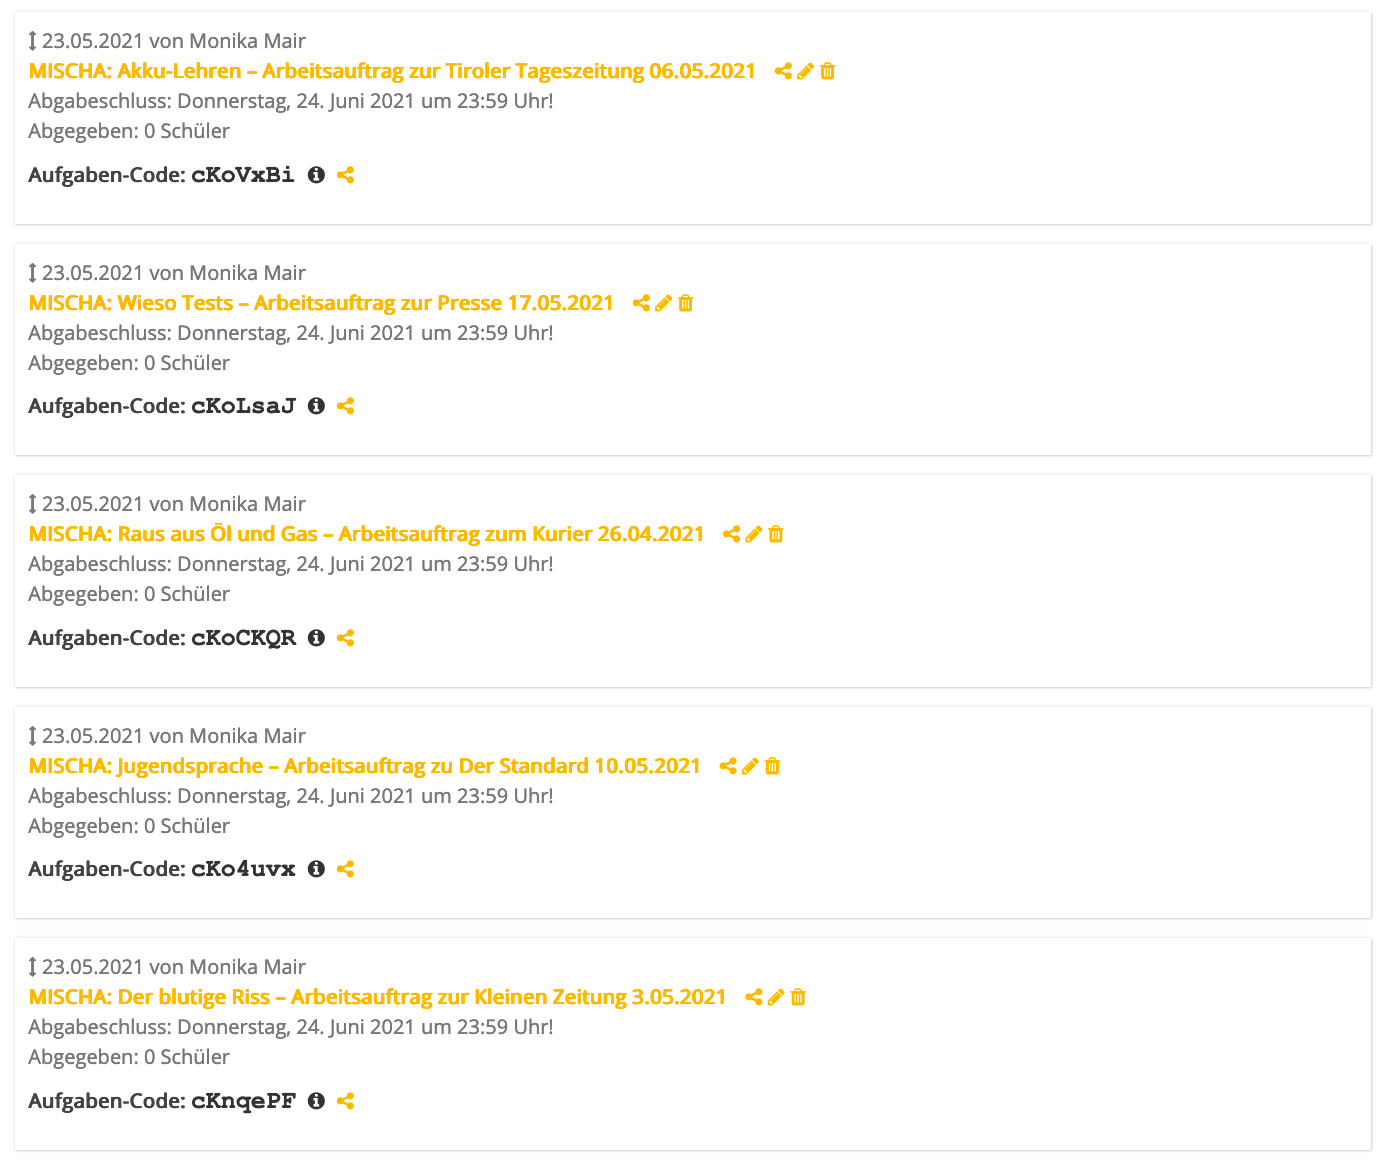Share task code cKoLsaJ
This screenshot has height=1160, width=1384.
(x=346, y=406)
